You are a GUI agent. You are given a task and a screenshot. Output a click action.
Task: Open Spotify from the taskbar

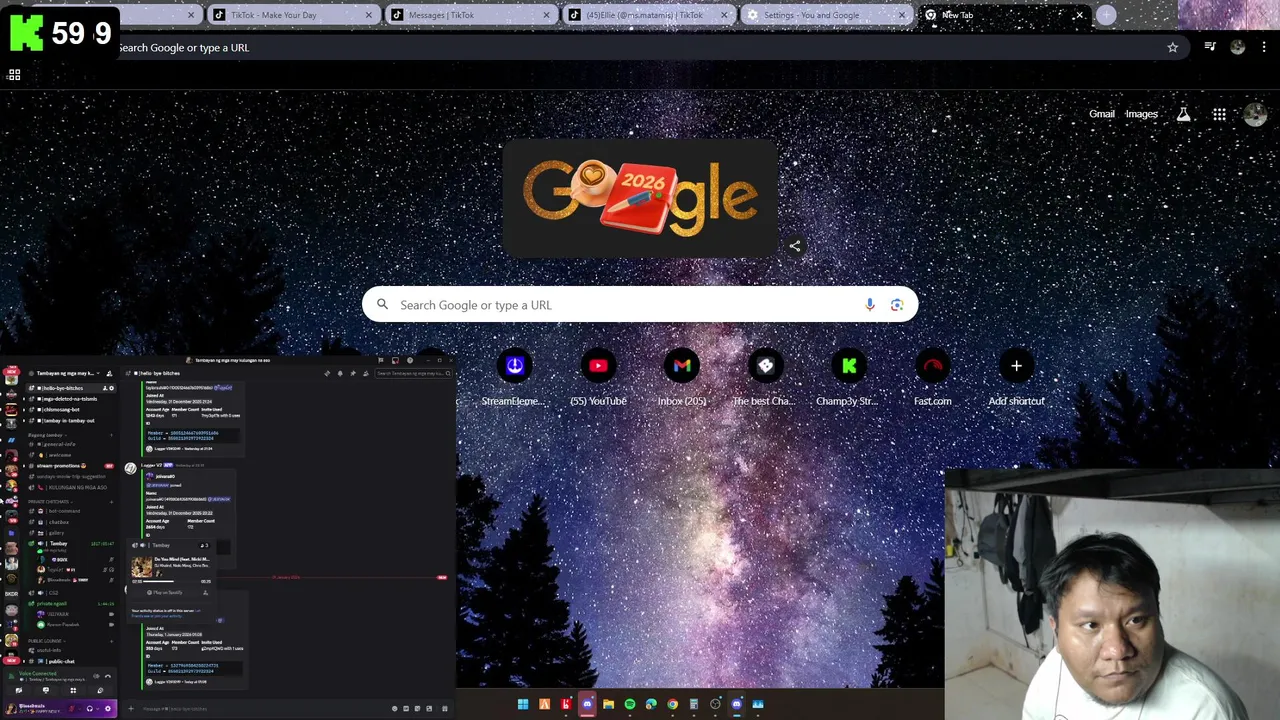(x=630, y=704)
